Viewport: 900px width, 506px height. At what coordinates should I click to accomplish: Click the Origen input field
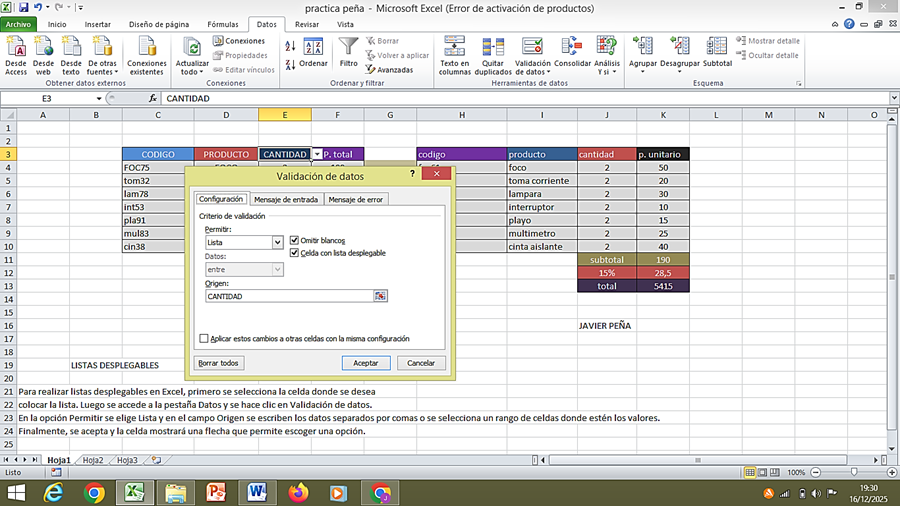coord(288,296)
